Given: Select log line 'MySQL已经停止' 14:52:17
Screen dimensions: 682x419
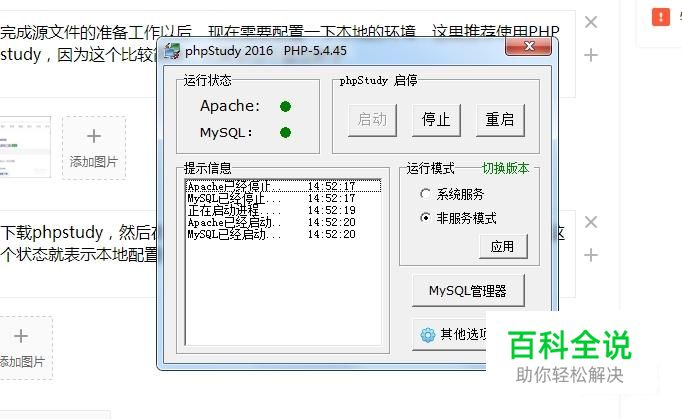Looking at the screenshot, I should click(283, 198).
